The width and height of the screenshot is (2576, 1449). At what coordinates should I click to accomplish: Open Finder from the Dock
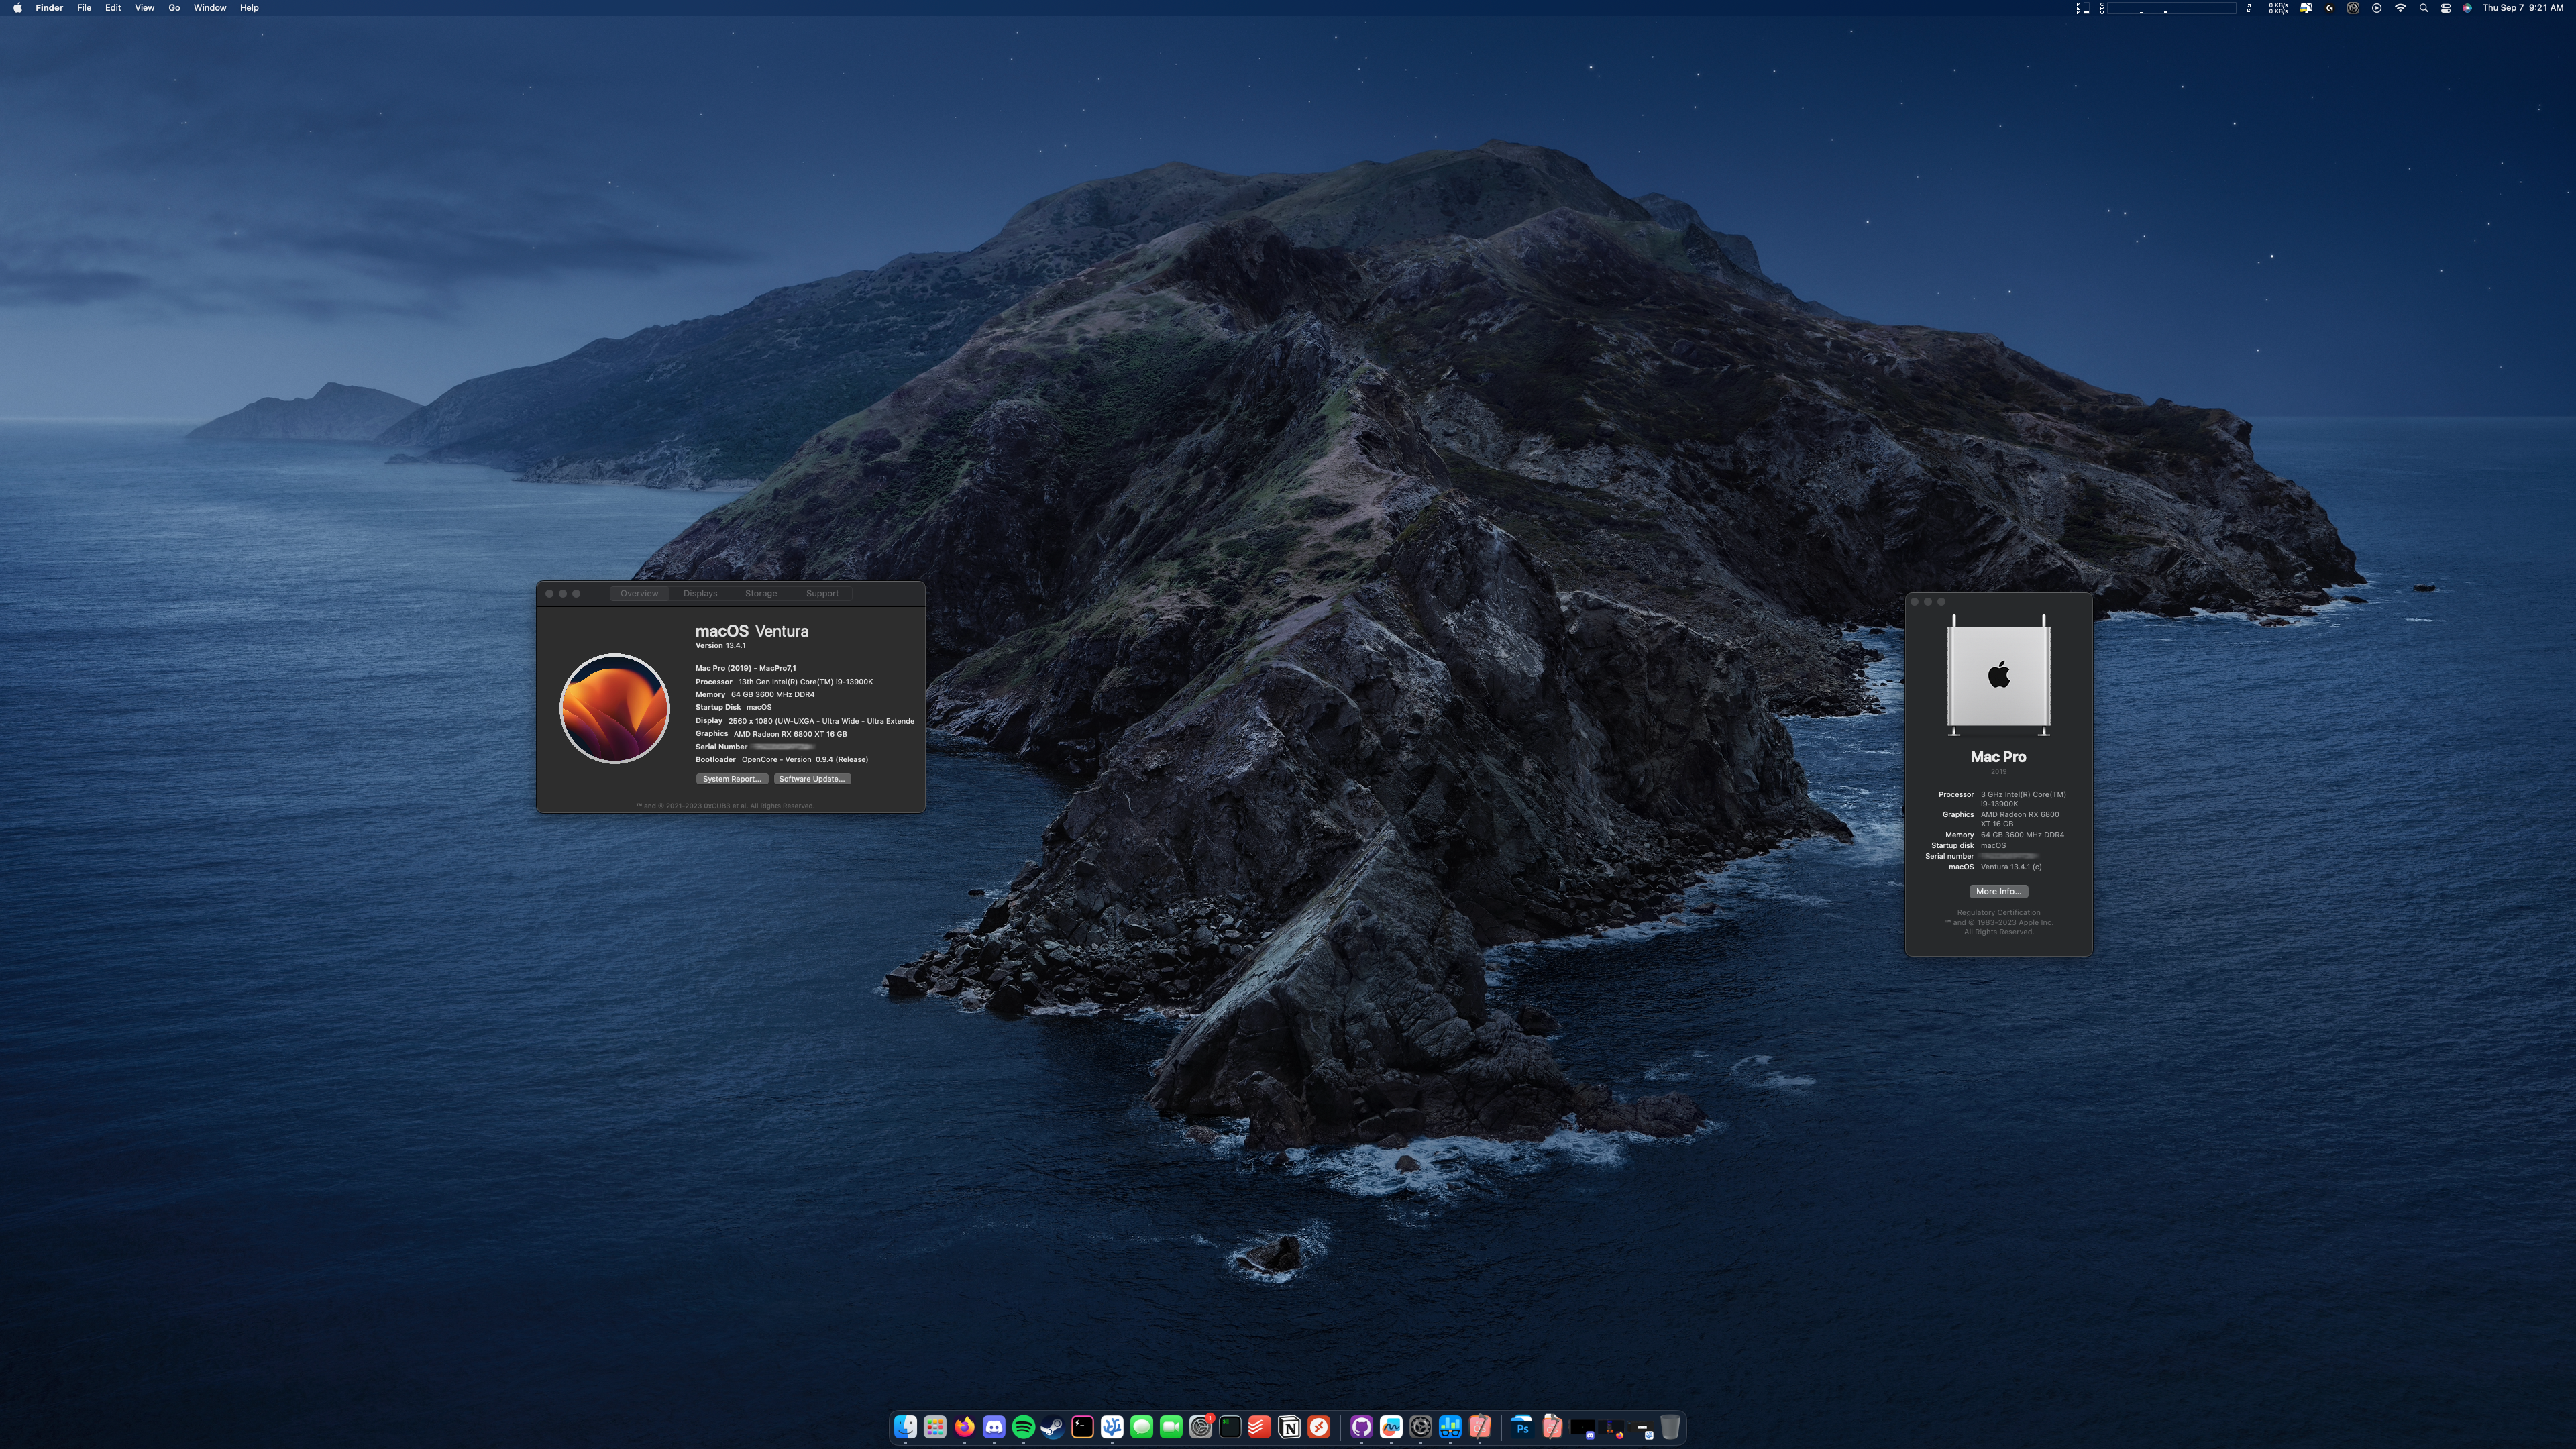tap(905, 1427)
